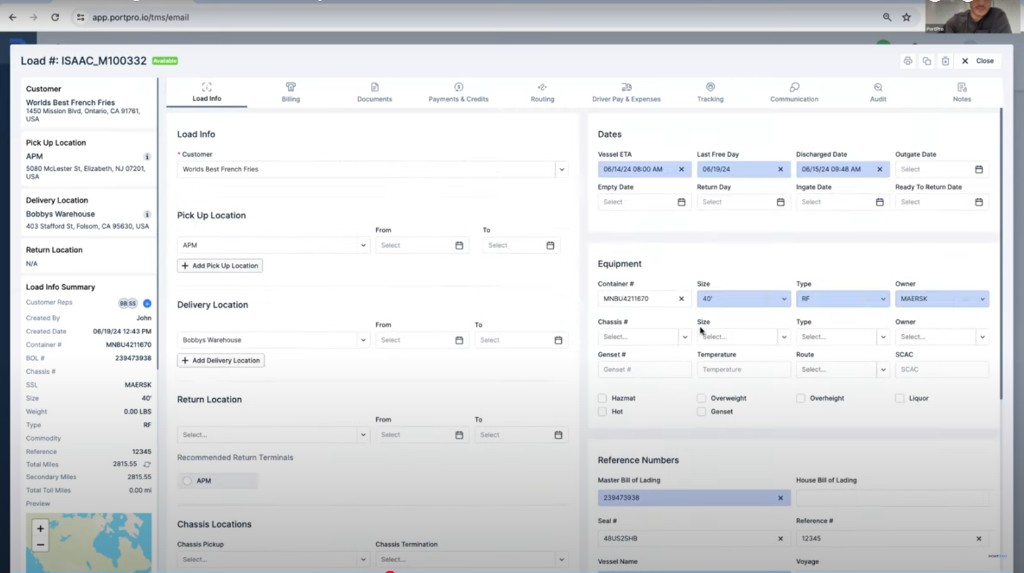Click the Temperature input field
The image size is (1024, 573).
point(743,370)
